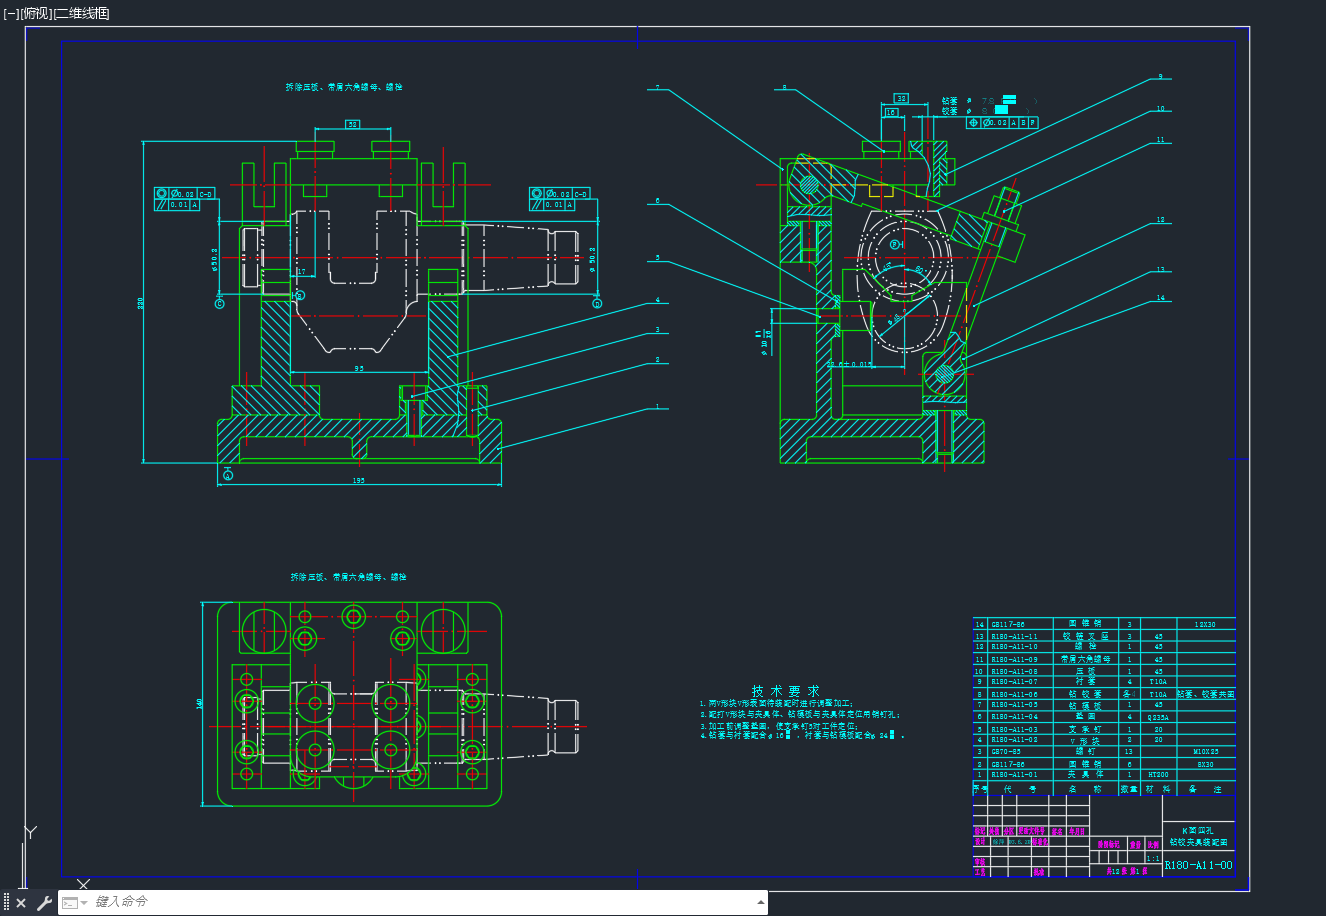The width and height of the screenshot is (1326, 916).
Task: Select remark cell 钻套、铰套共用
Action: pyautogui.click(x=1205, y=695)
